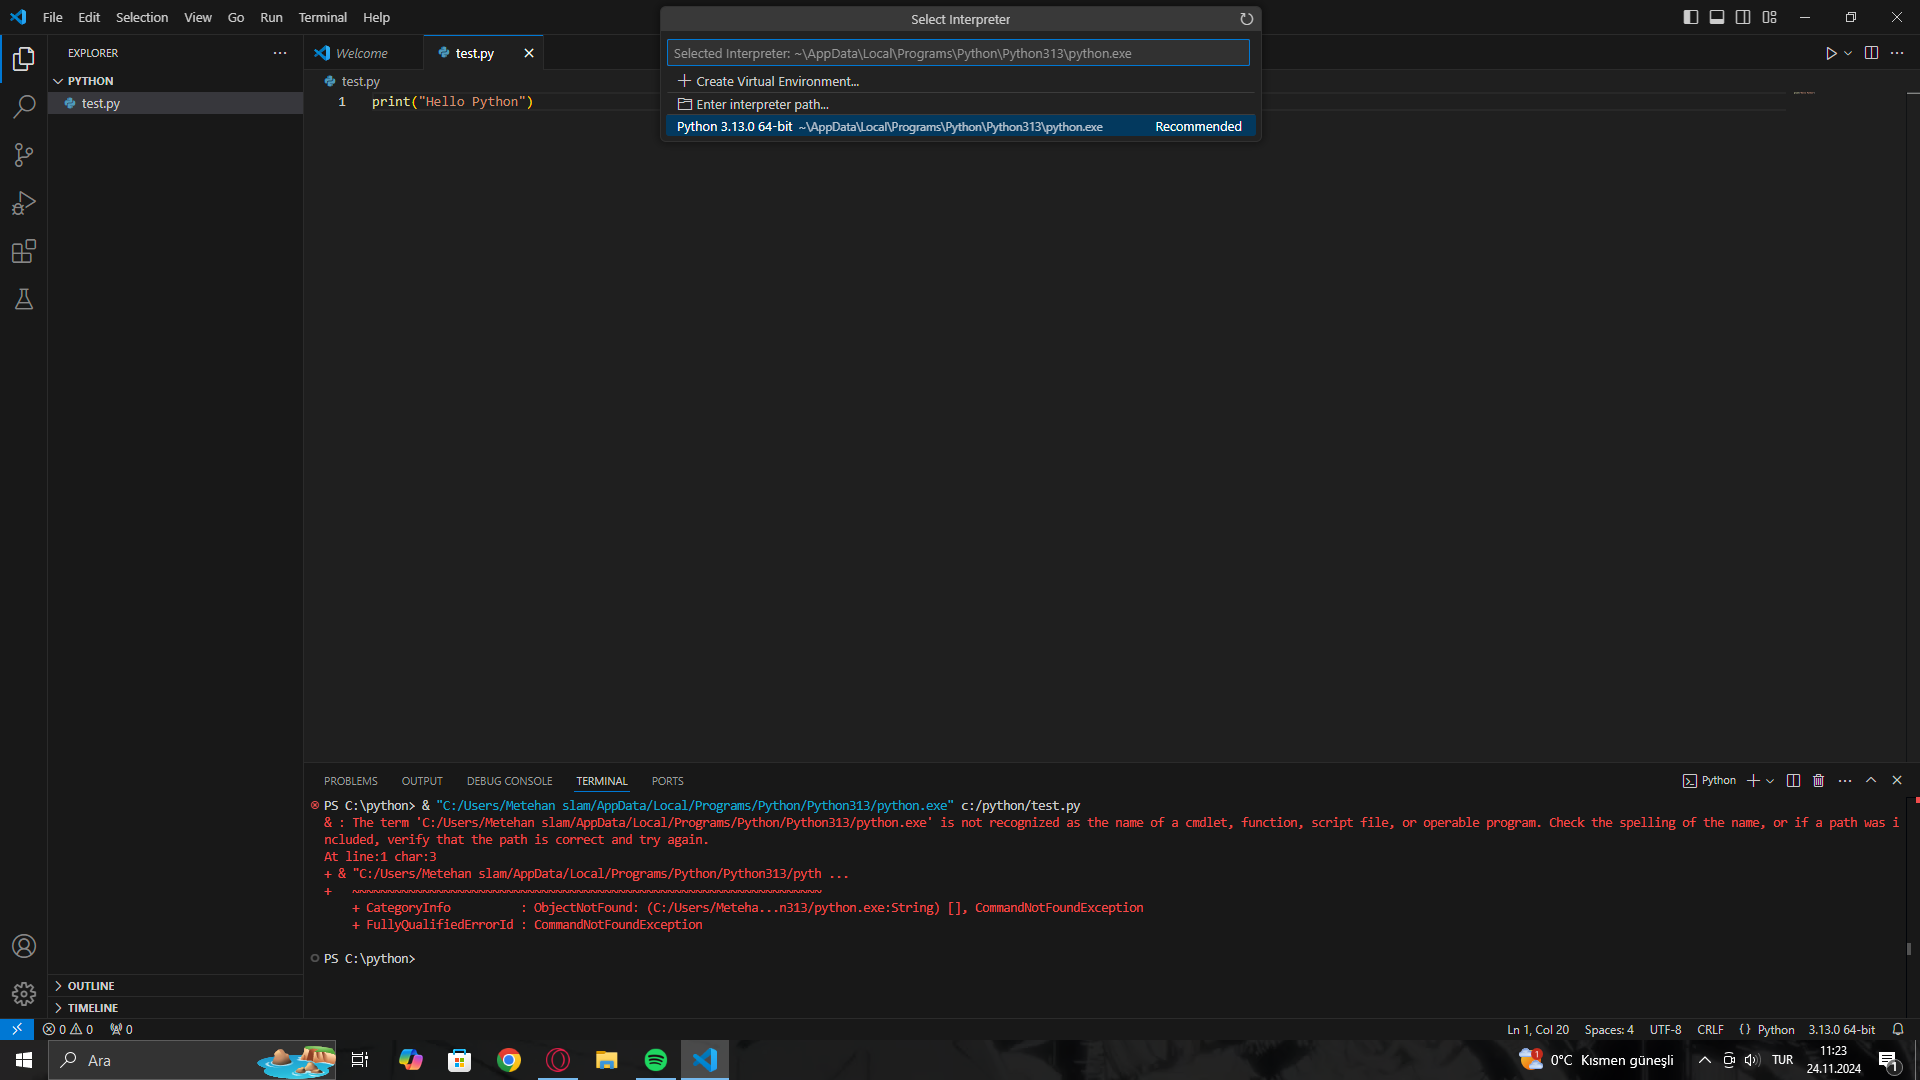Click the refresh interpreter list icon
The image size is (1920, 1080).
tap(1246, 19)
